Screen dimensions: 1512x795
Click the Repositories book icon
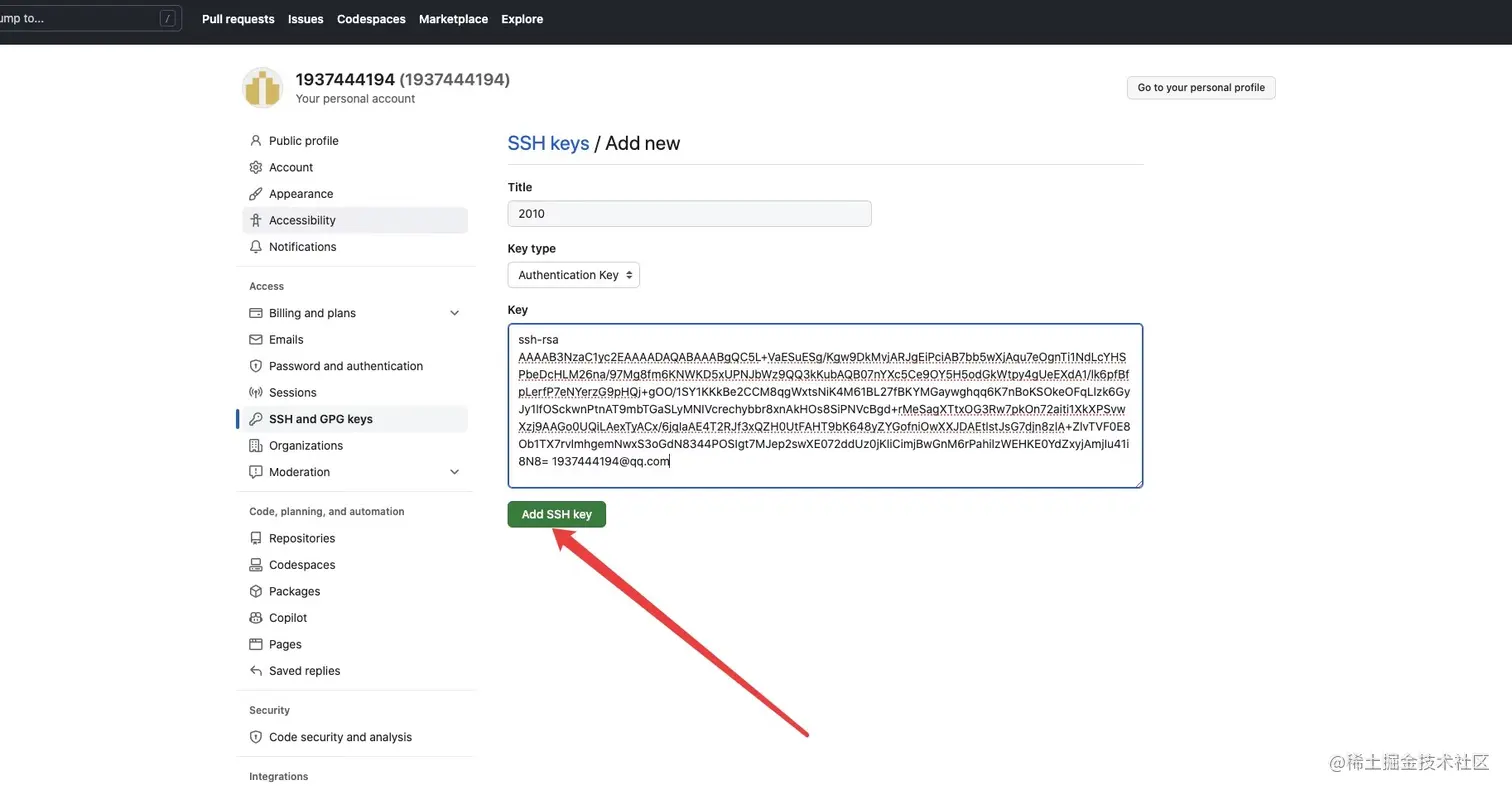(256, 538)
